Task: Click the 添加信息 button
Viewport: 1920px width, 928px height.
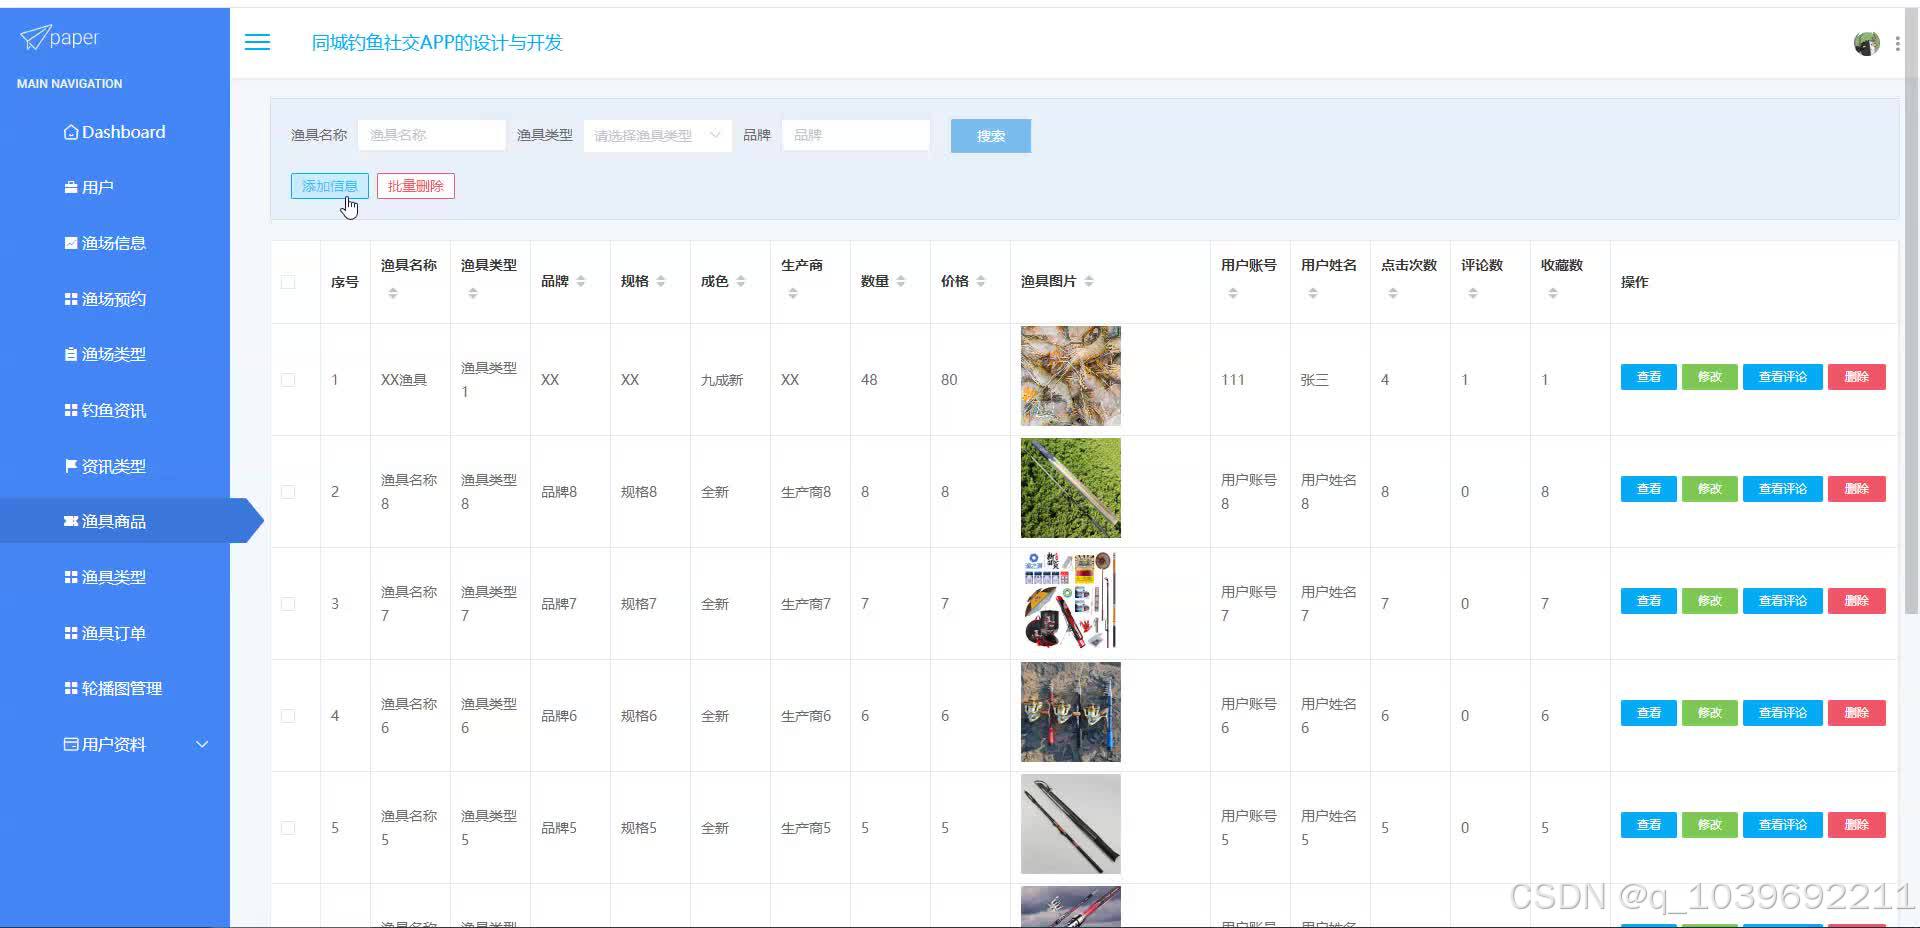Action: tap(330, 186)
